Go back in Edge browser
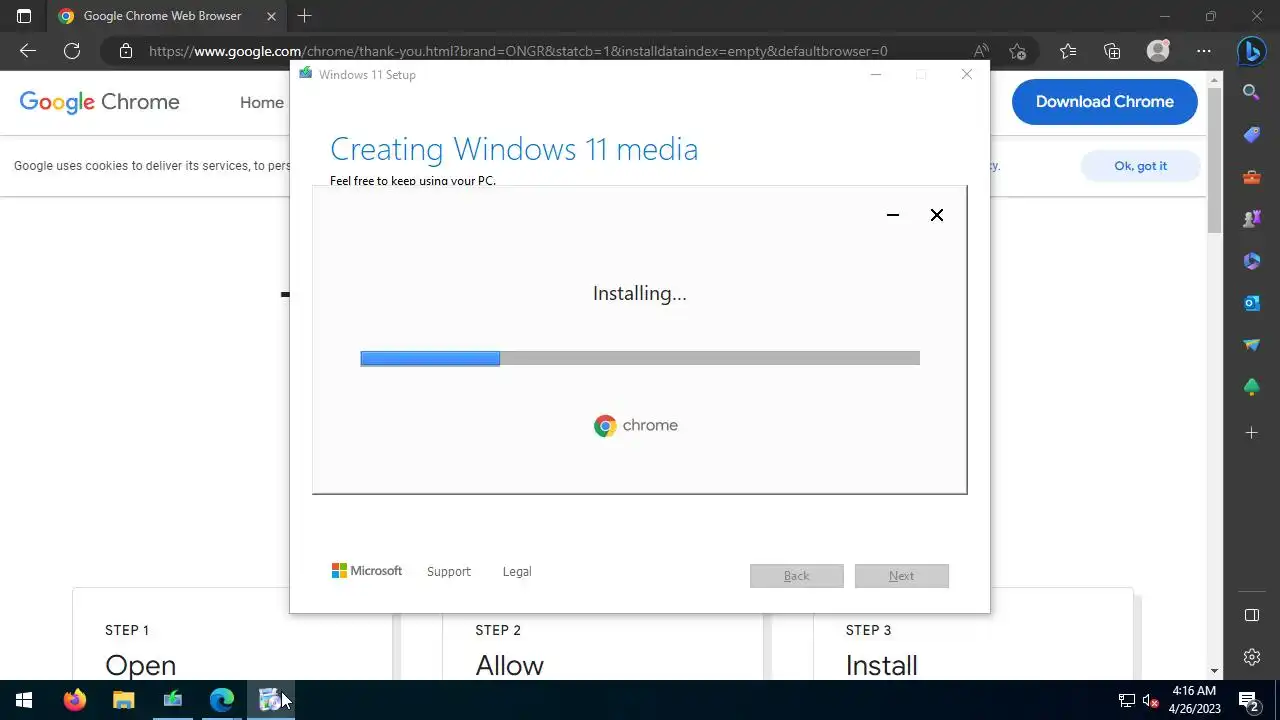 point(28,51)
